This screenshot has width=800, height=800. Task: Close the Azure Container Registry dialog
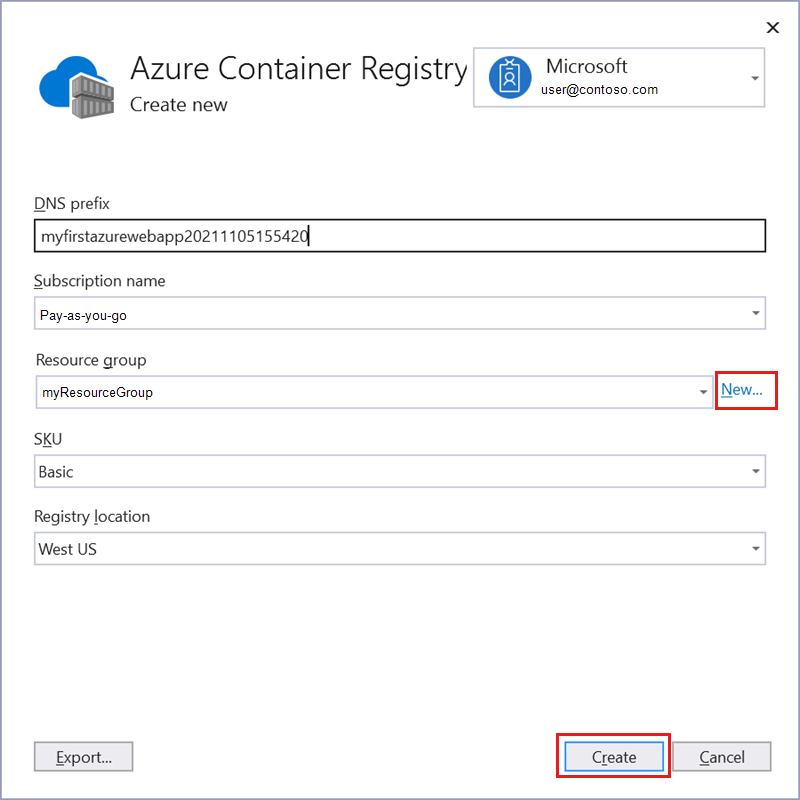tap(772, 27)
